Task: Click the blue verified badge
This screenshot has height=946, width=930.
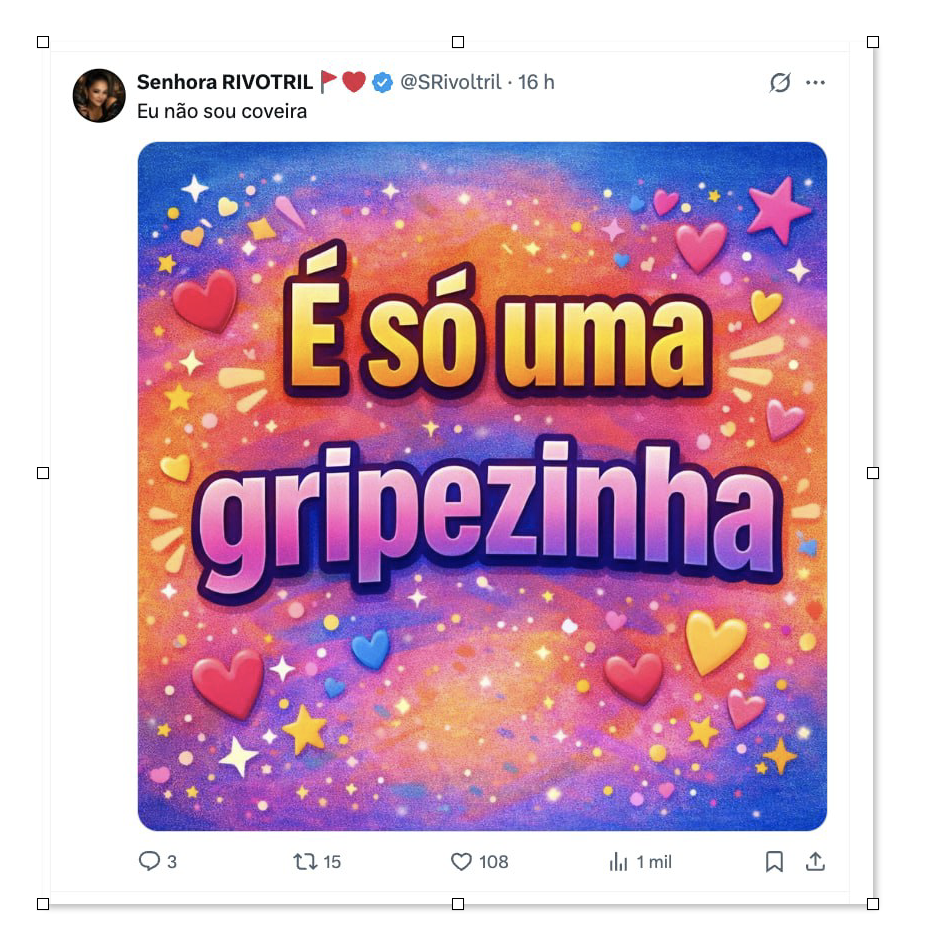Action: click(x=382, y=82)
